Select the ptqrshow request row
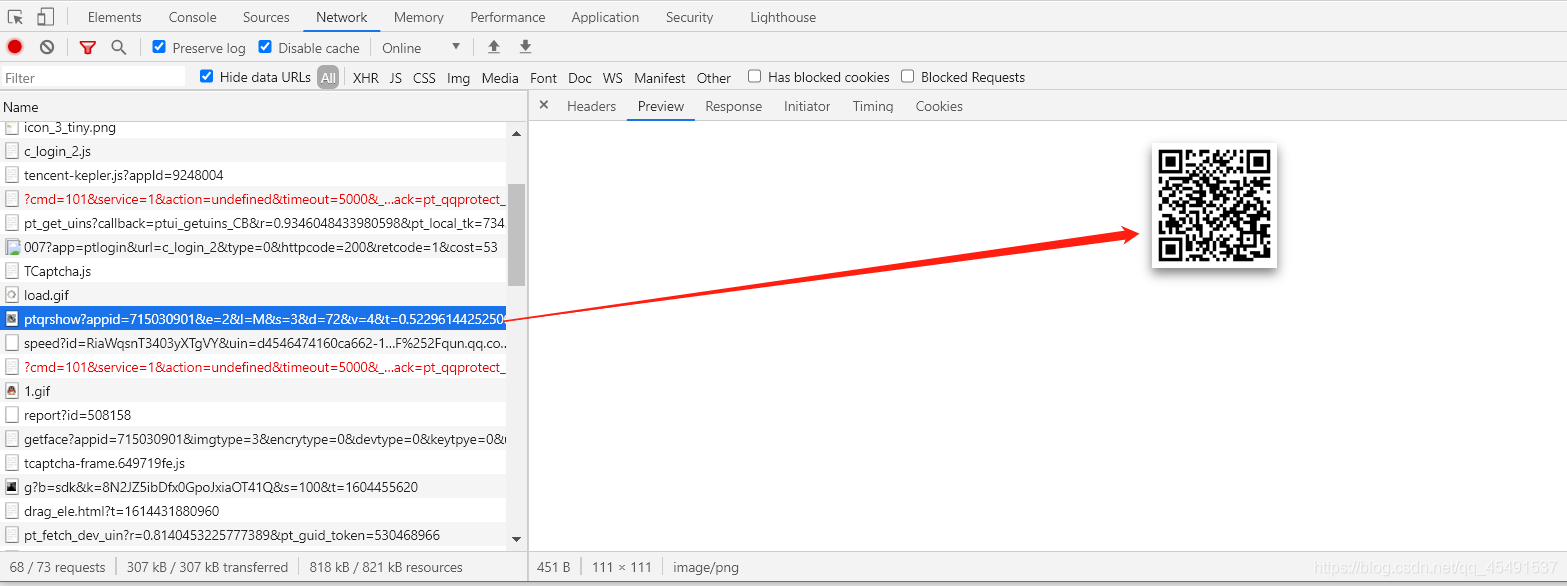Screen dimensions: 1567x586 253,319
